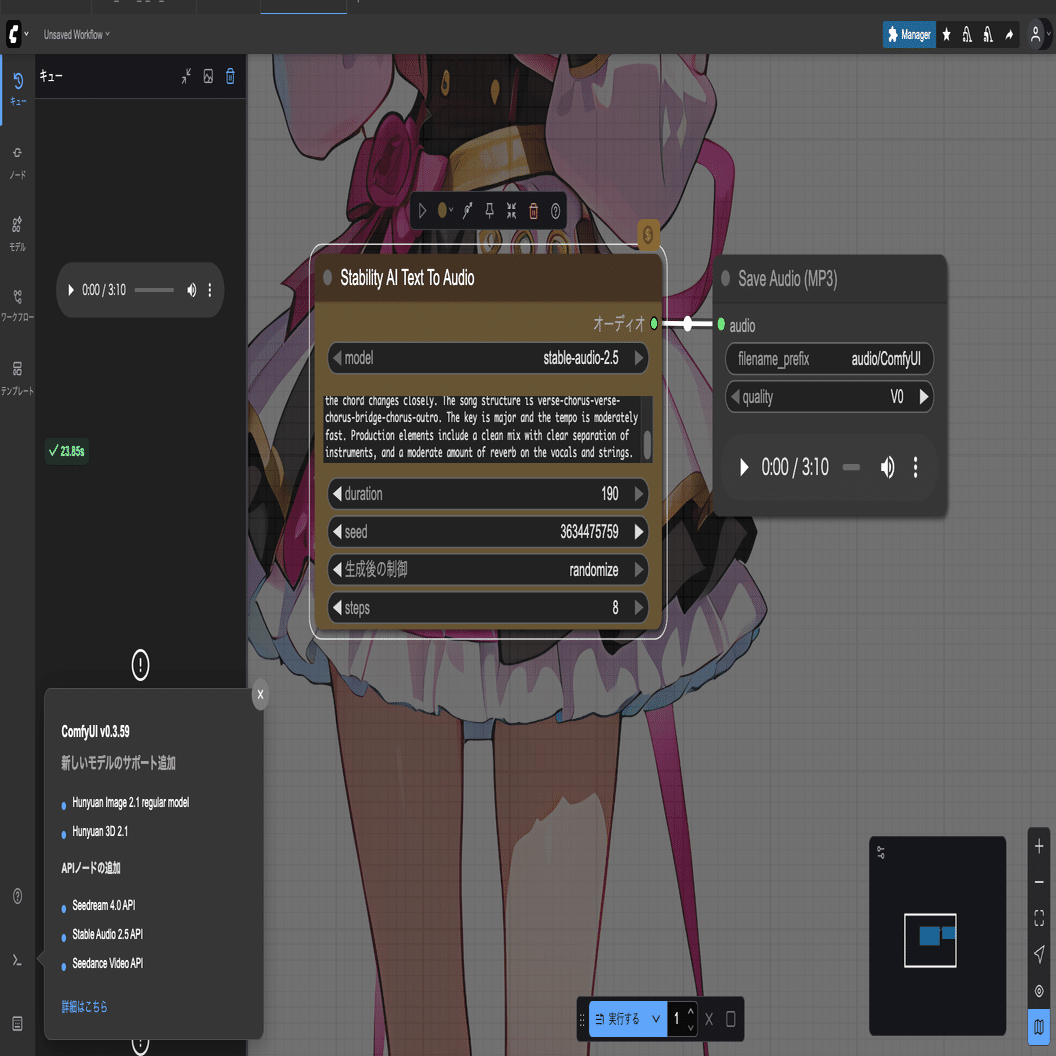The image size is (1056, 1056).
Task: Click the share arrow icon in top bar
Action: (1009, 34)
